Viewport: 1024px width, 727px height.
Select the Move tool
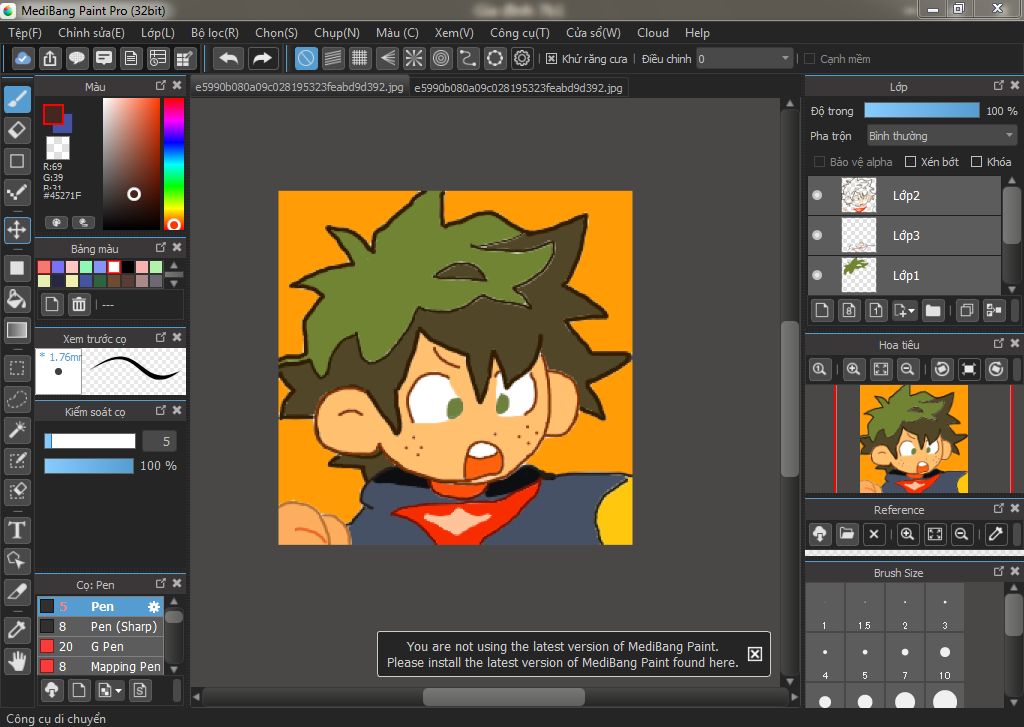[18, 229]
